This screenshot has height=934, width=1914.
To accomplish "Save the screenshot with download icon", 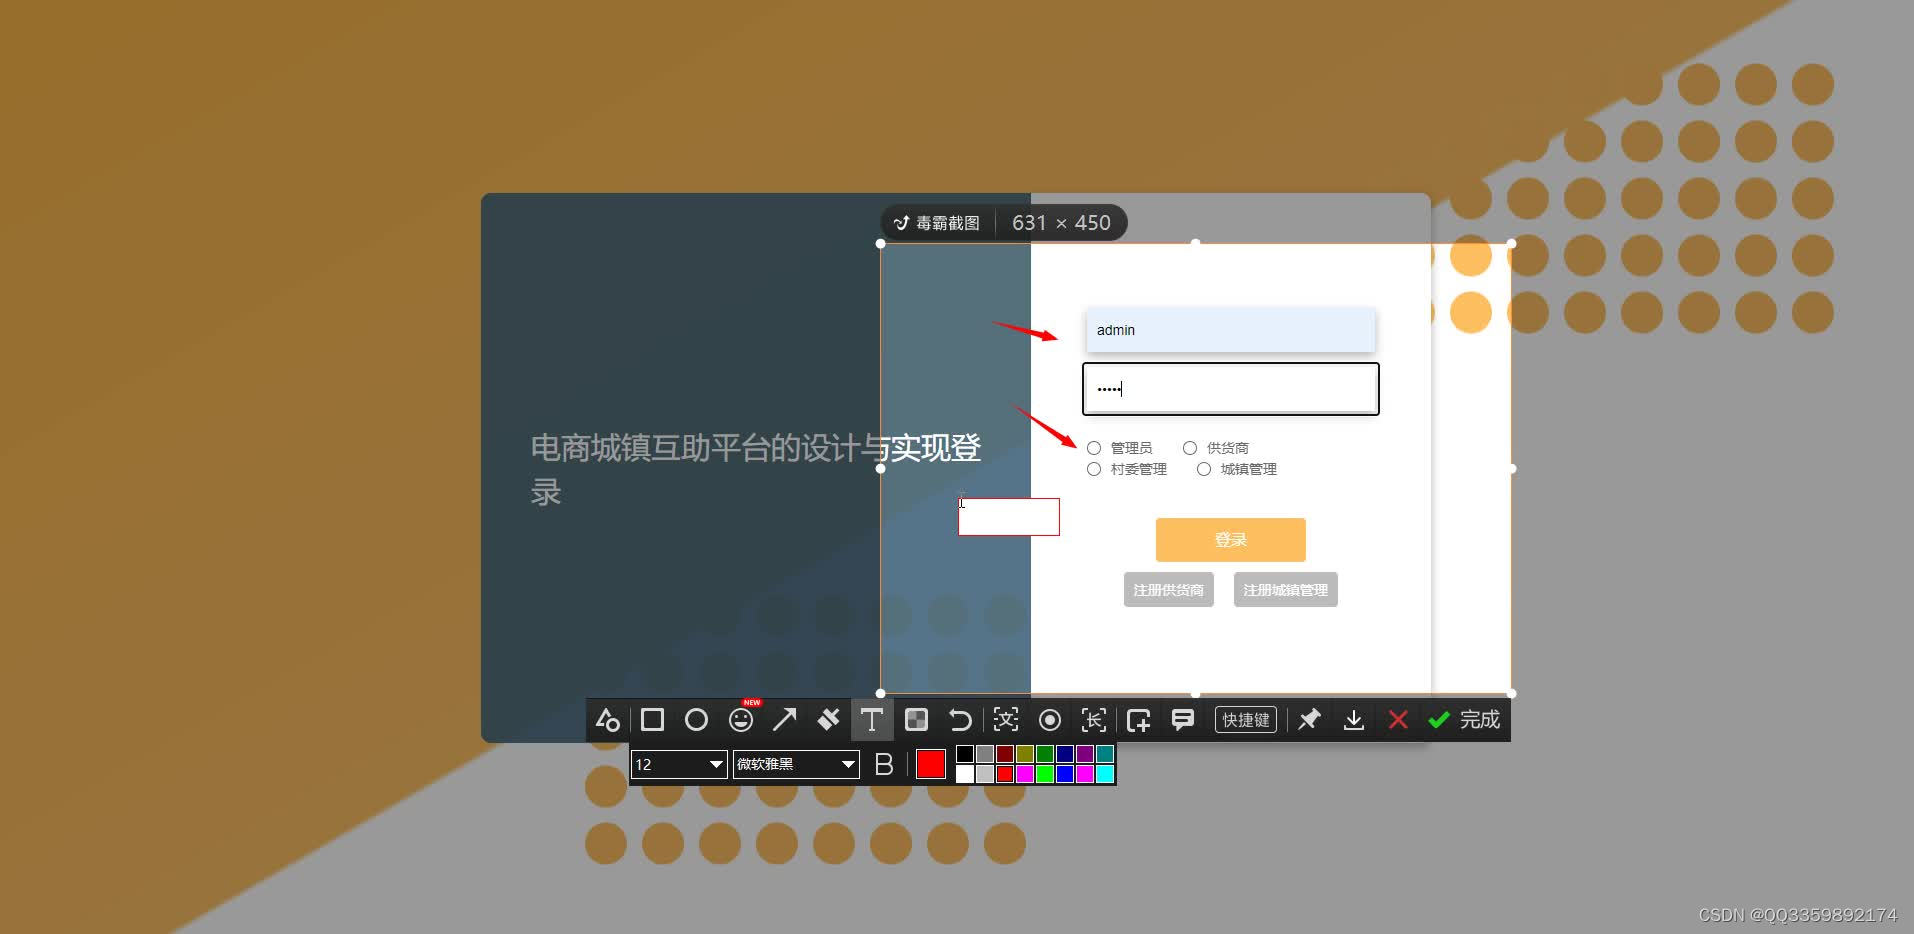I will click(x=1354, y=720).
